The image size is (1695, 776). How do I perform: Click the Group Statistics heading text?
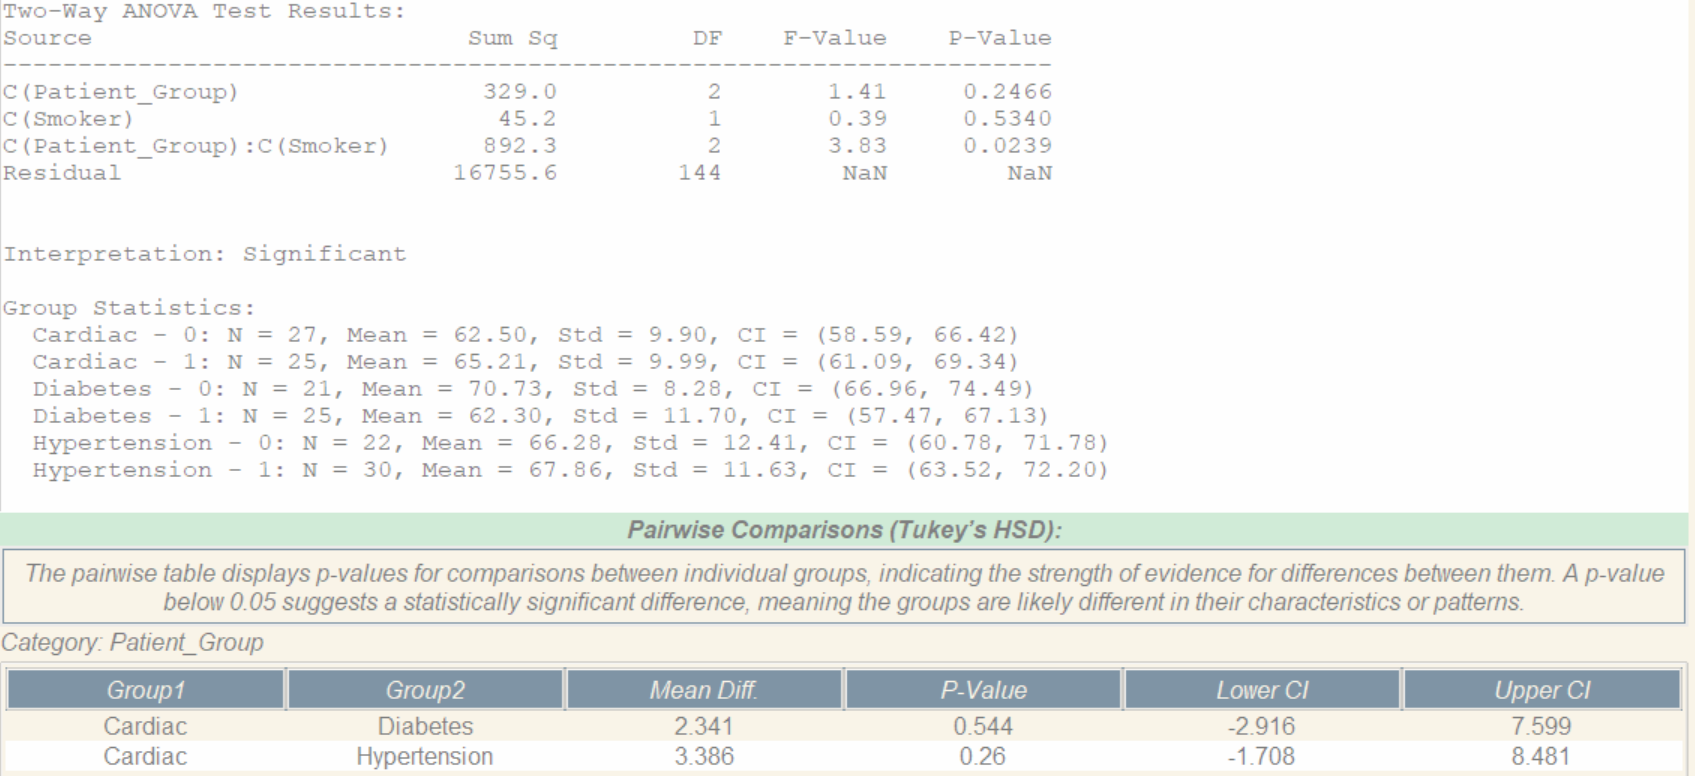[x=129, y=308]
